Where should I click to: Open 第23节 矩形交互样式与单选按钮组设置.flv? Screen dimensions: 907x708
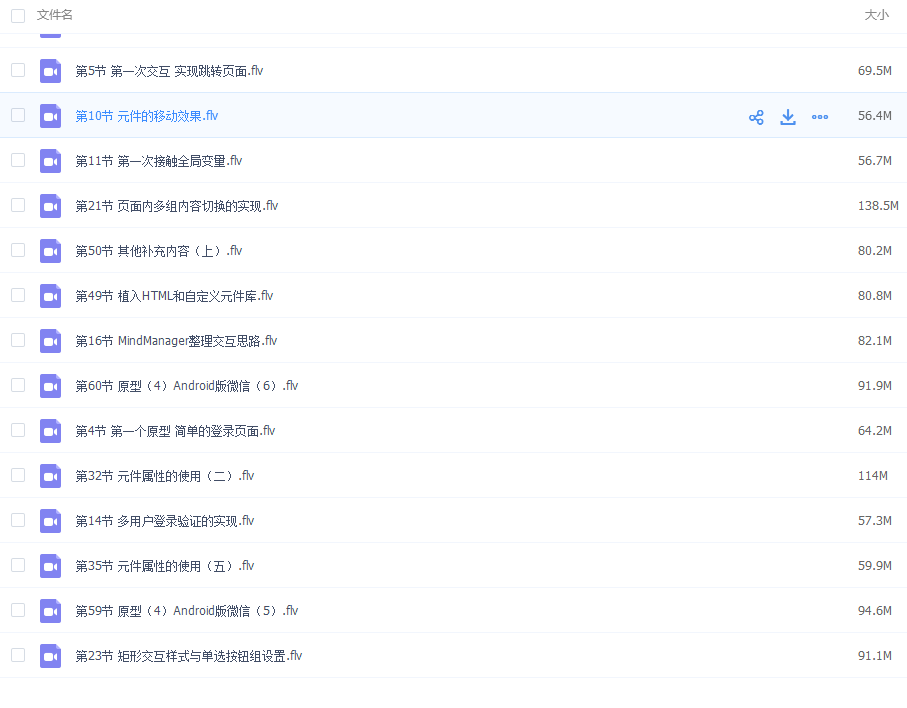[189, 656]
